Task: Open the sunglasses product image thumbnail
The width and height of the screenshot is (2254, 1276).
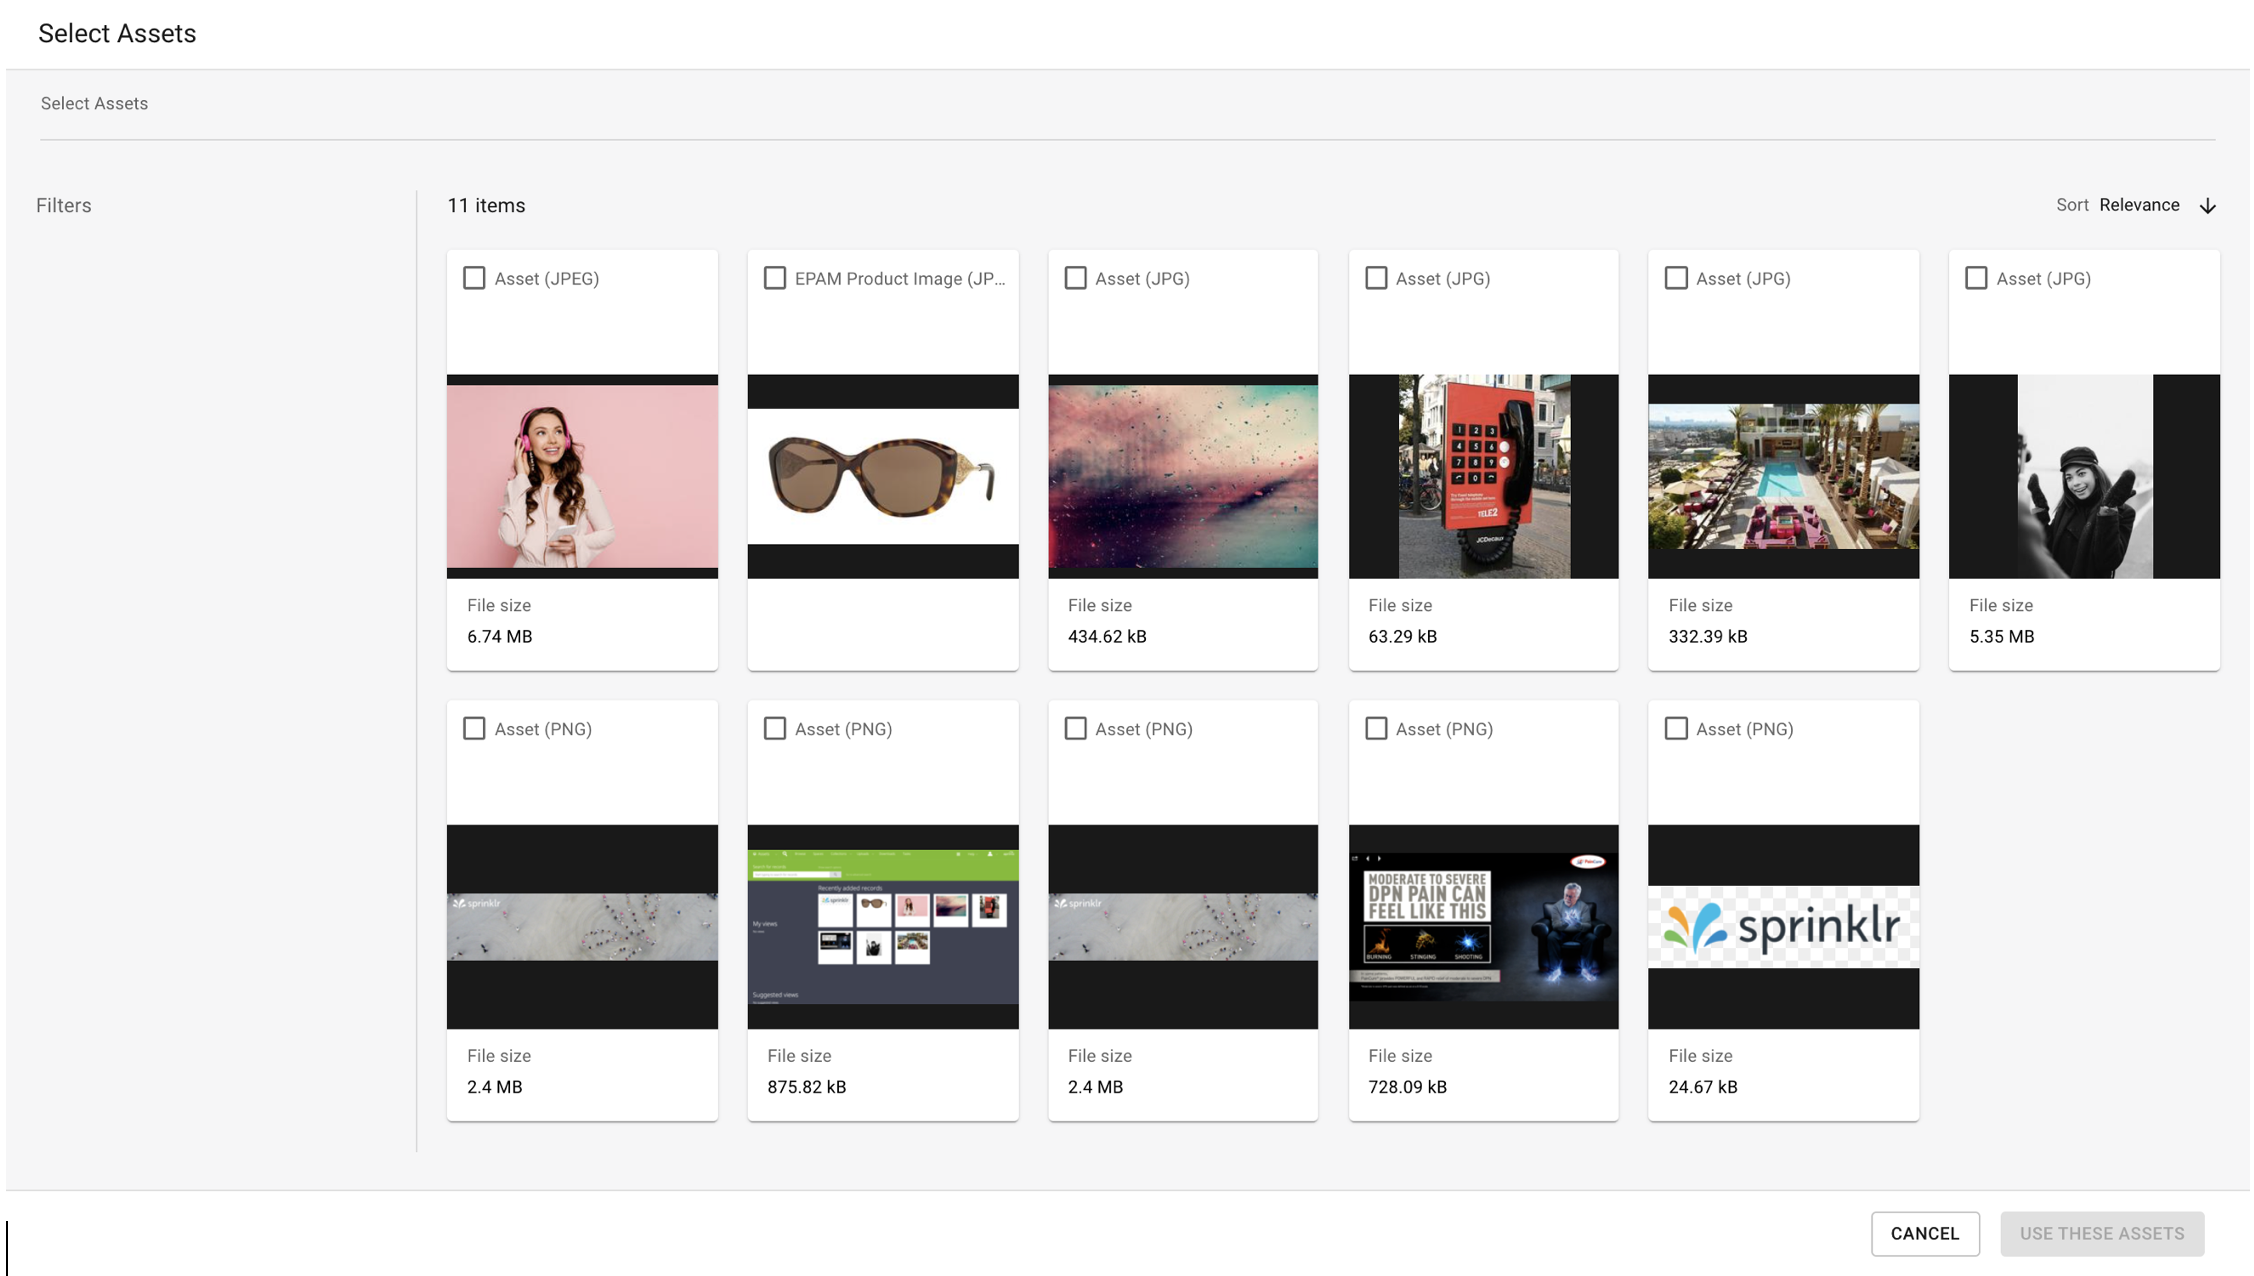Action: [x=883, y=476]
